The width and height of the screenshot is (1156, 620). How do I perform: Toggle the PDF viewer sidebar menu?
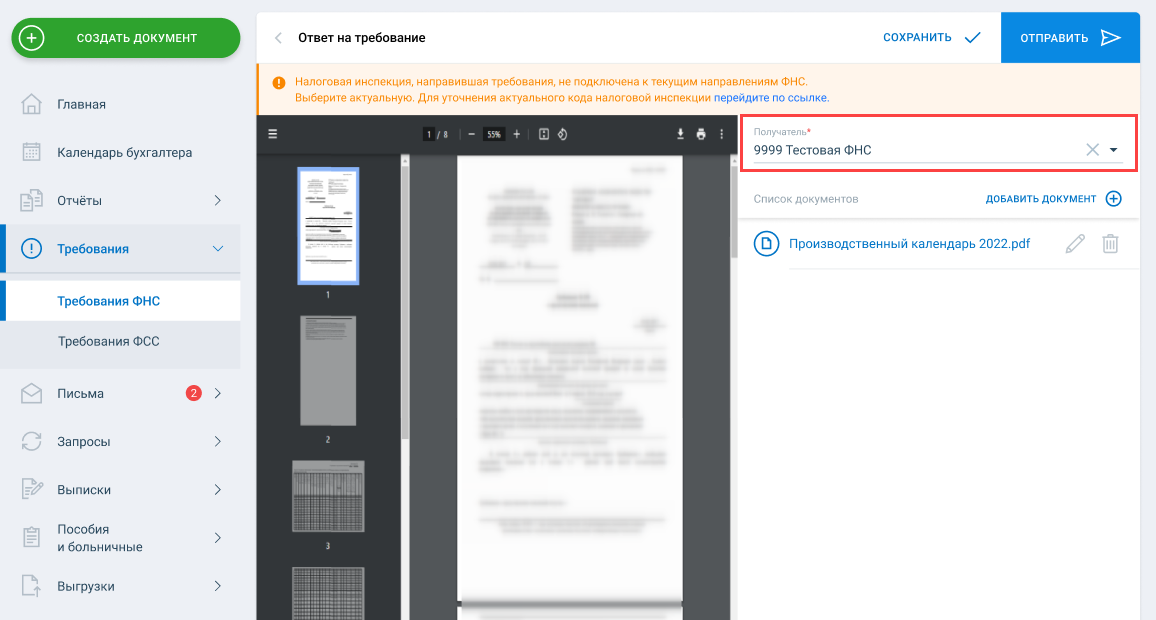pyautogui.click(x=272, y=134)
